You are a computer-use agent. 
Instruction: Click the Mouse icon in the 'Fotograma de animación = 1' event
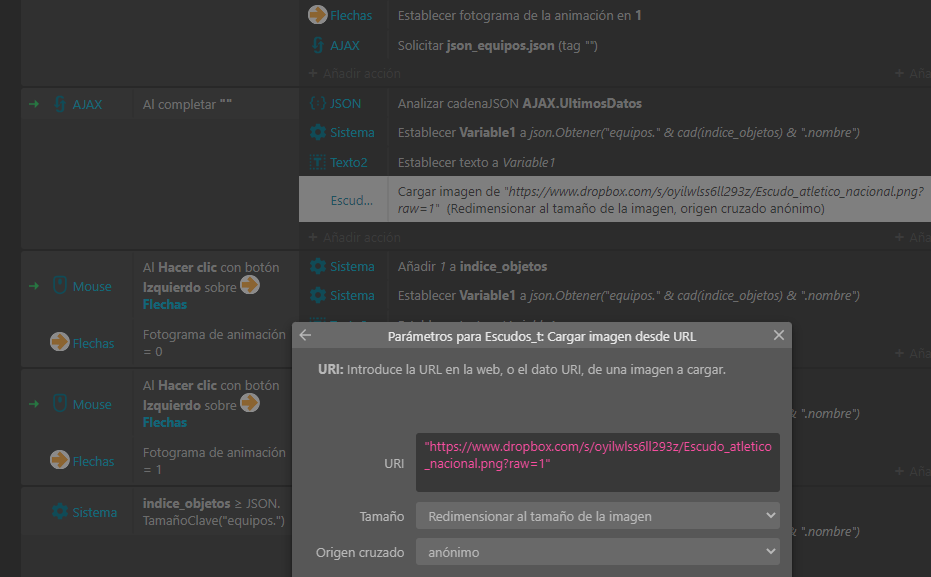[x=60, y=404]
